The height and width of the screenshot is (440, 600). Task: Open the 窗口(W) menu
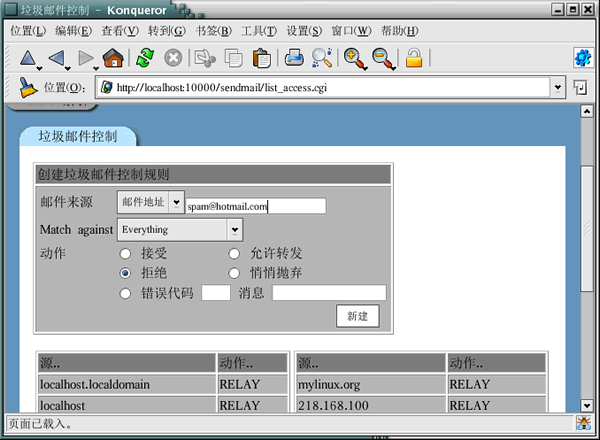(x=351, y=31)
